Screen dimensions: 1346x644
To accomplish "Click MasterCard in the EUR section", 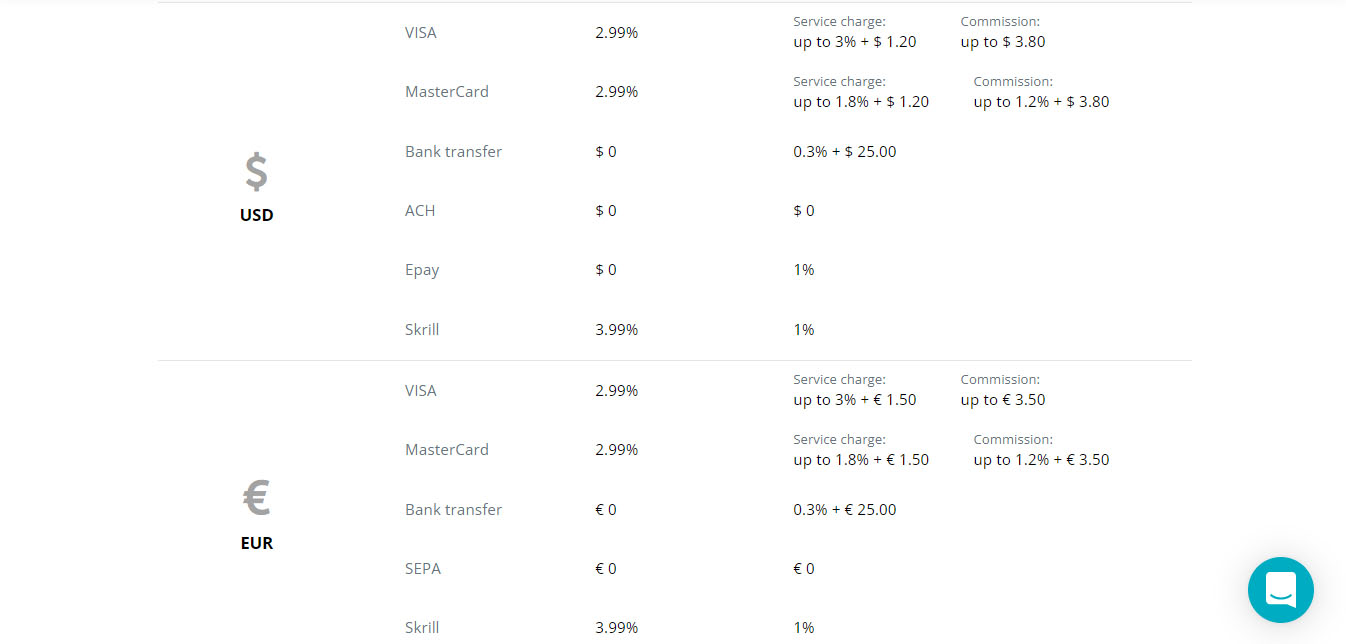I will pyautogui.click(x=447, y=449).
